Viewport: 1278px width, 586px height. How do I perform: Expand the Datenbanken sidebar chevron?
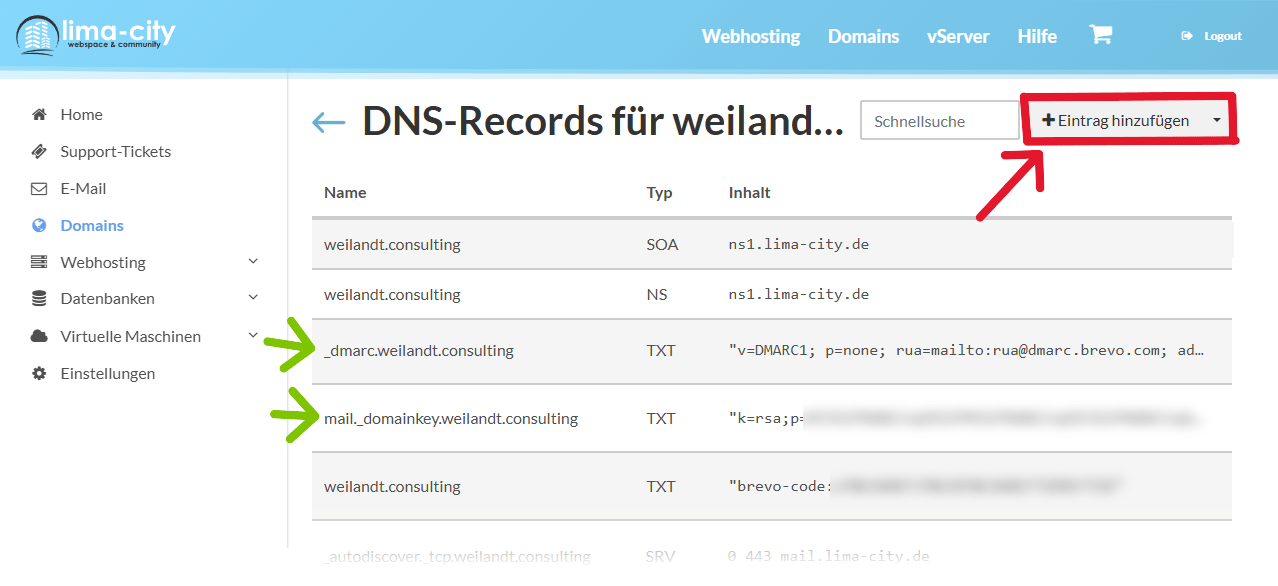click(253, 297)
